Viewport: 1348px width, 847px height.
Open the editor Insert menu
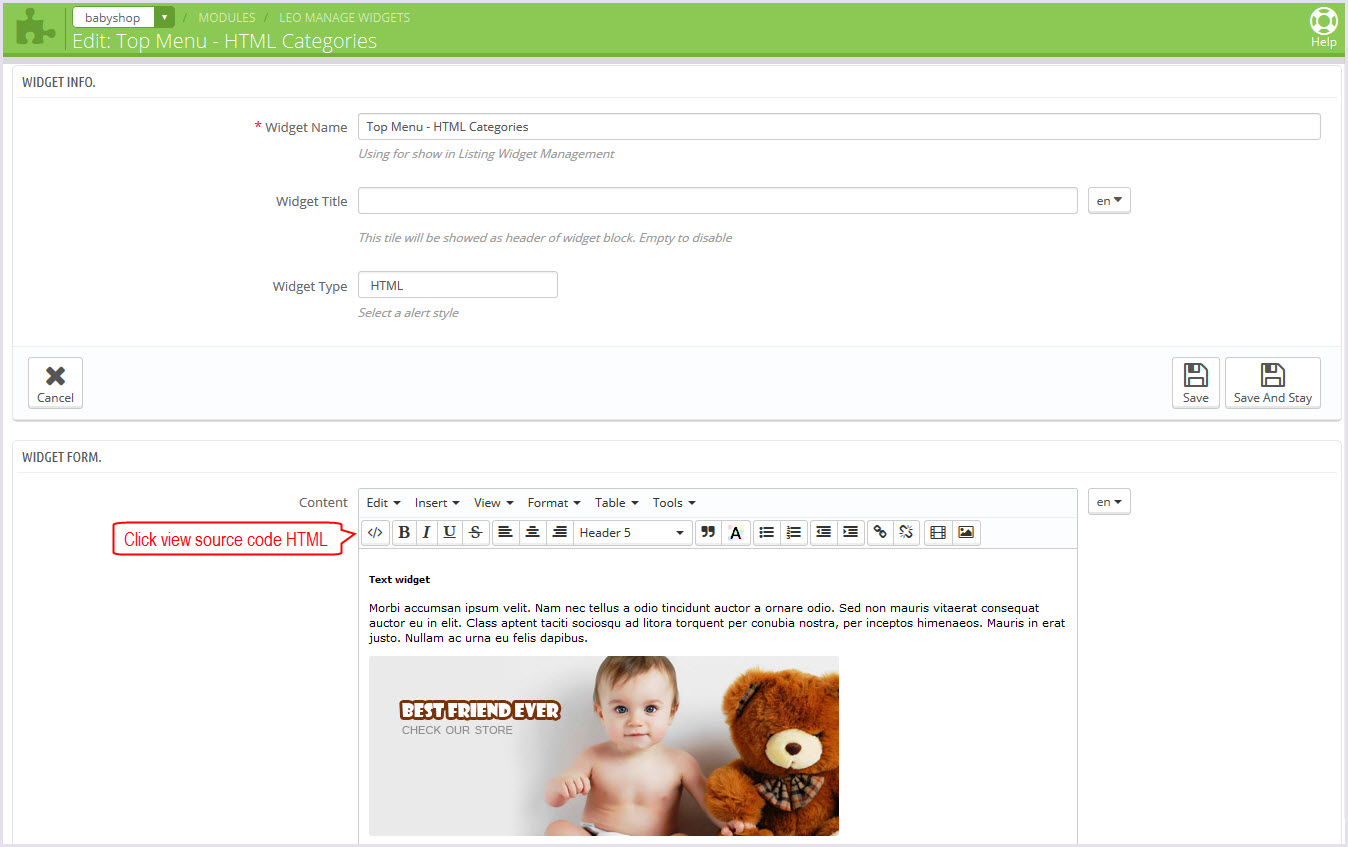437,503
